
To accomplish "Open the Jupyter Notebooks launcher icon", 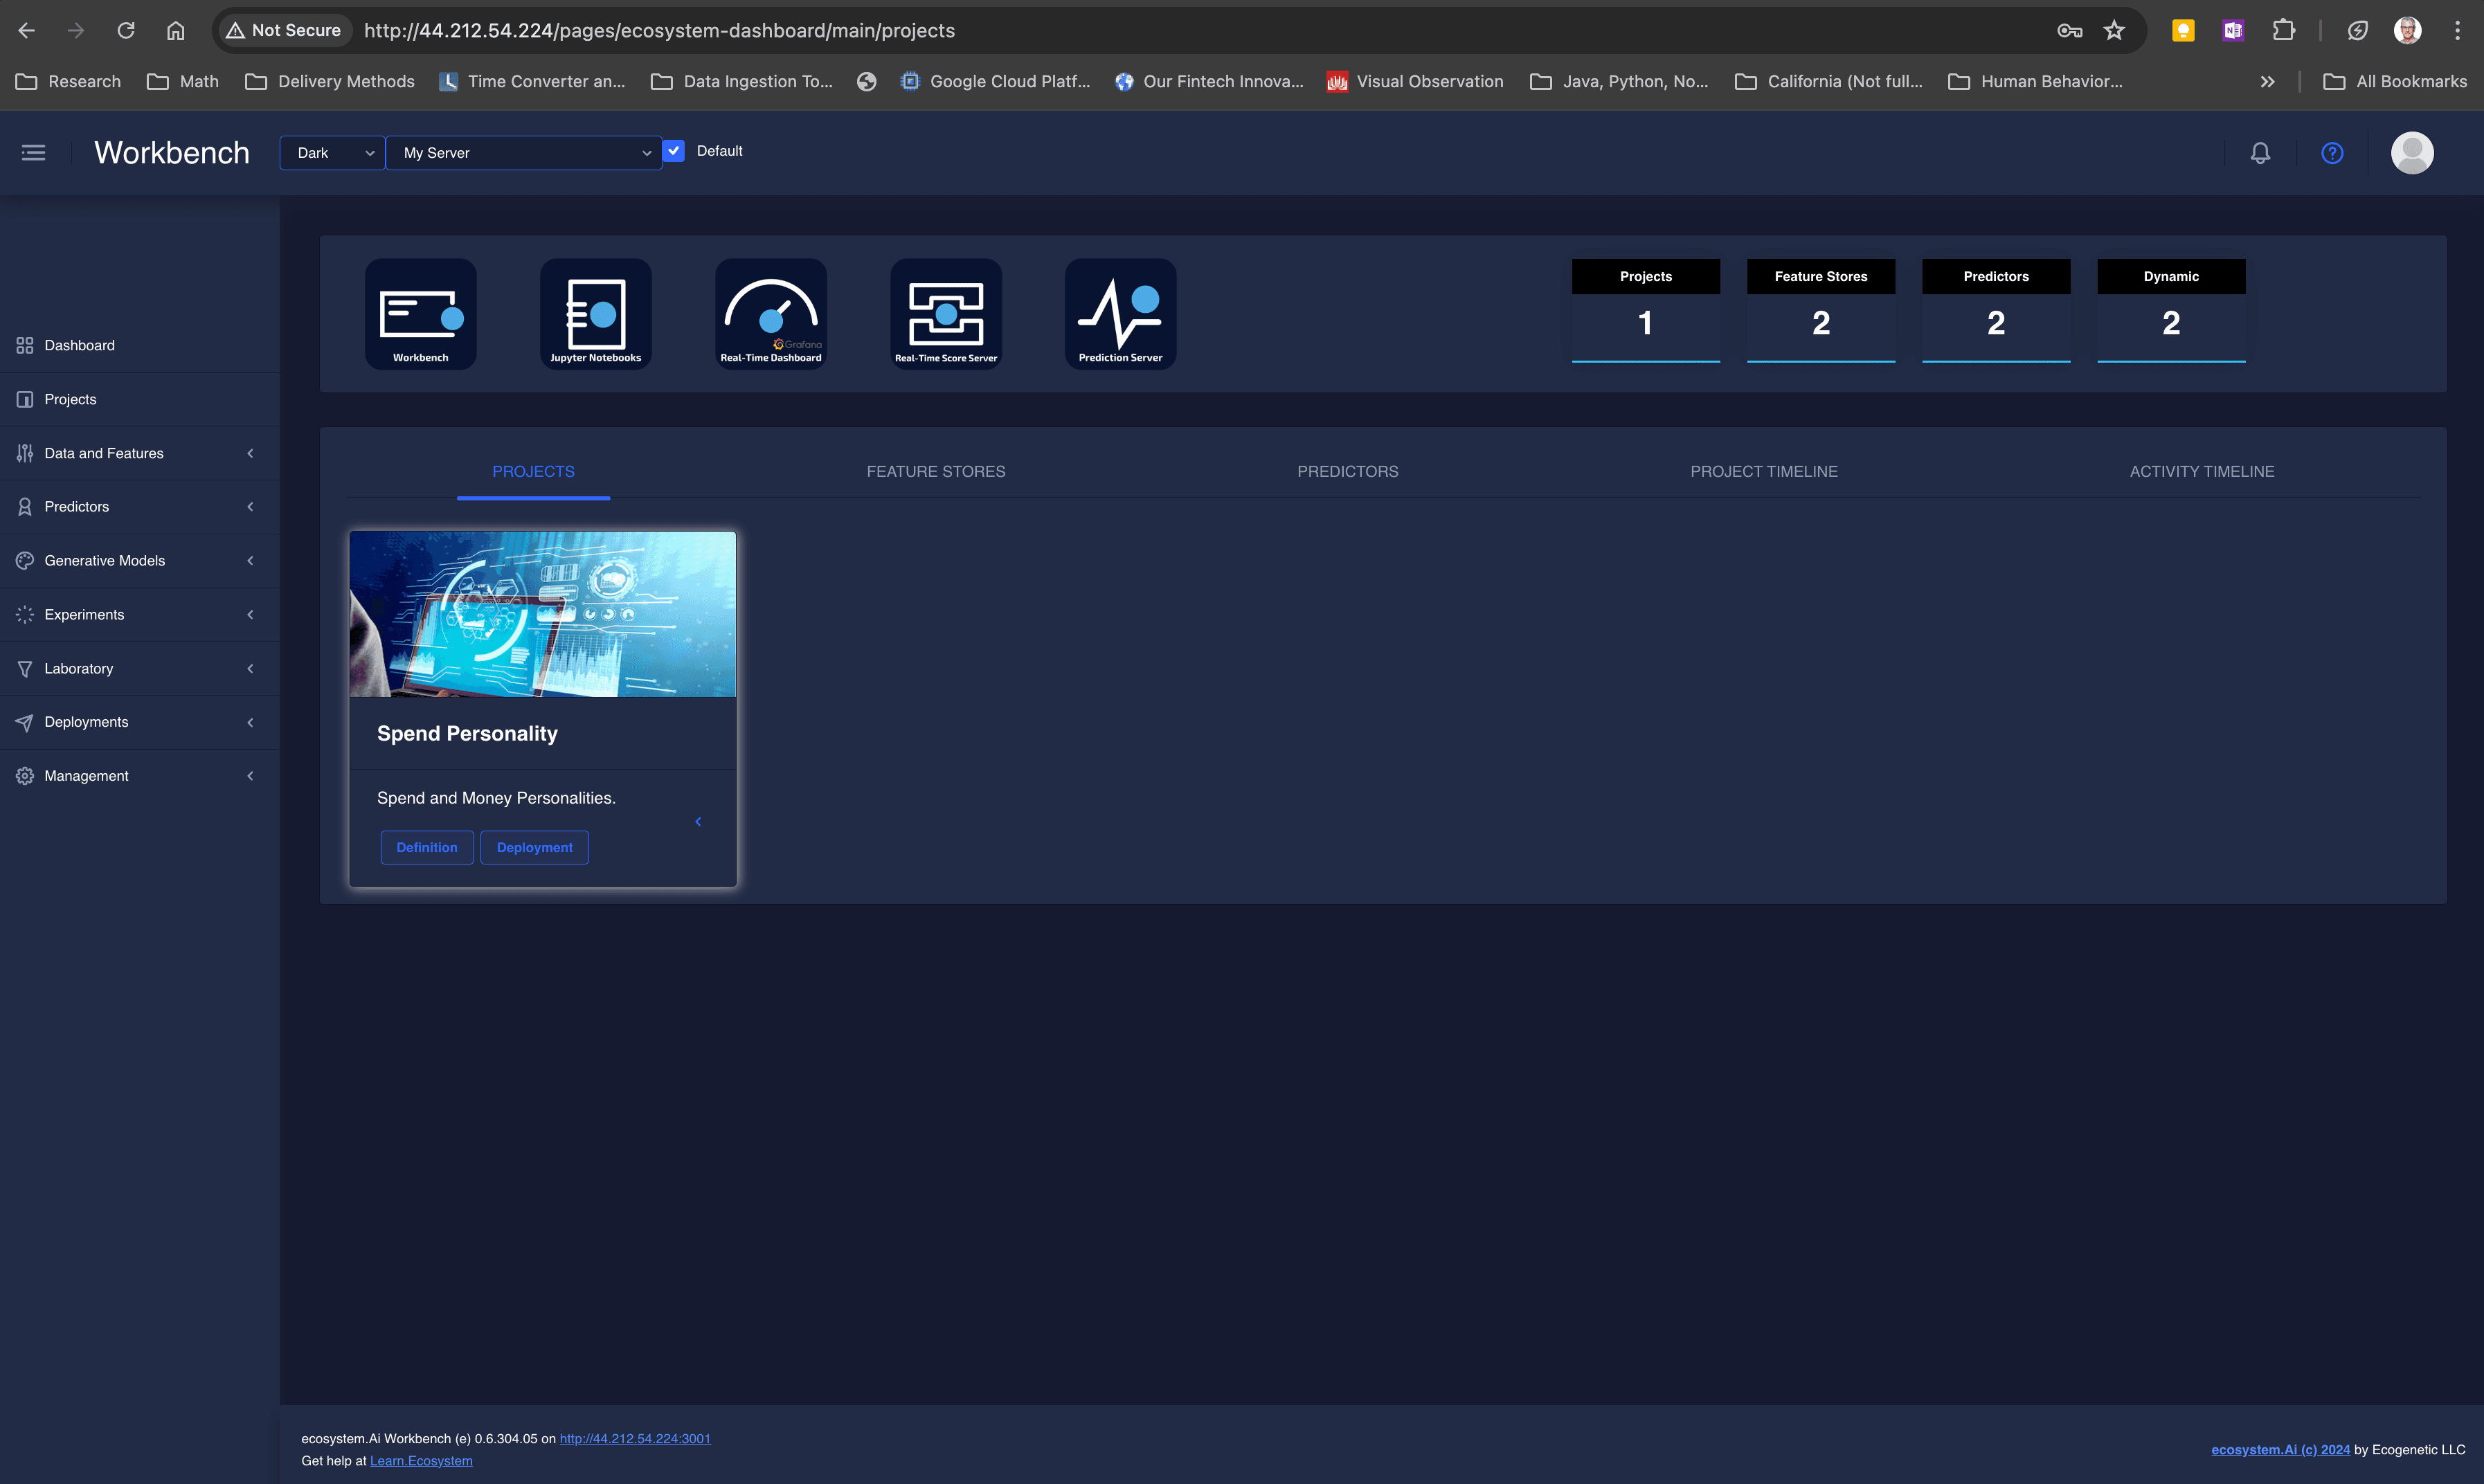I will (595, 314).
